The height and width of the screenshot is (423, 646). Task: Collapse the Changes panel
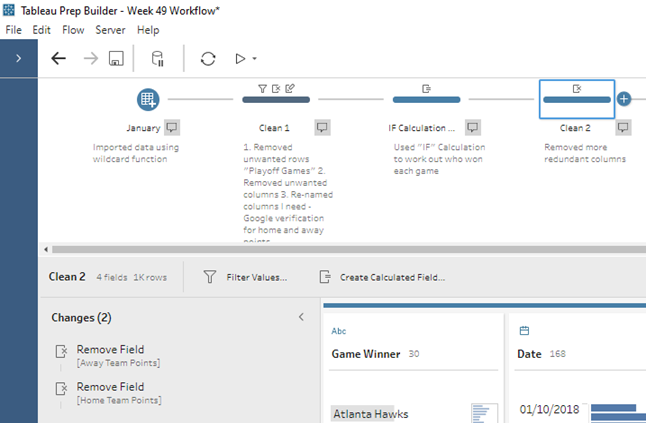click(x=302, y=317)
